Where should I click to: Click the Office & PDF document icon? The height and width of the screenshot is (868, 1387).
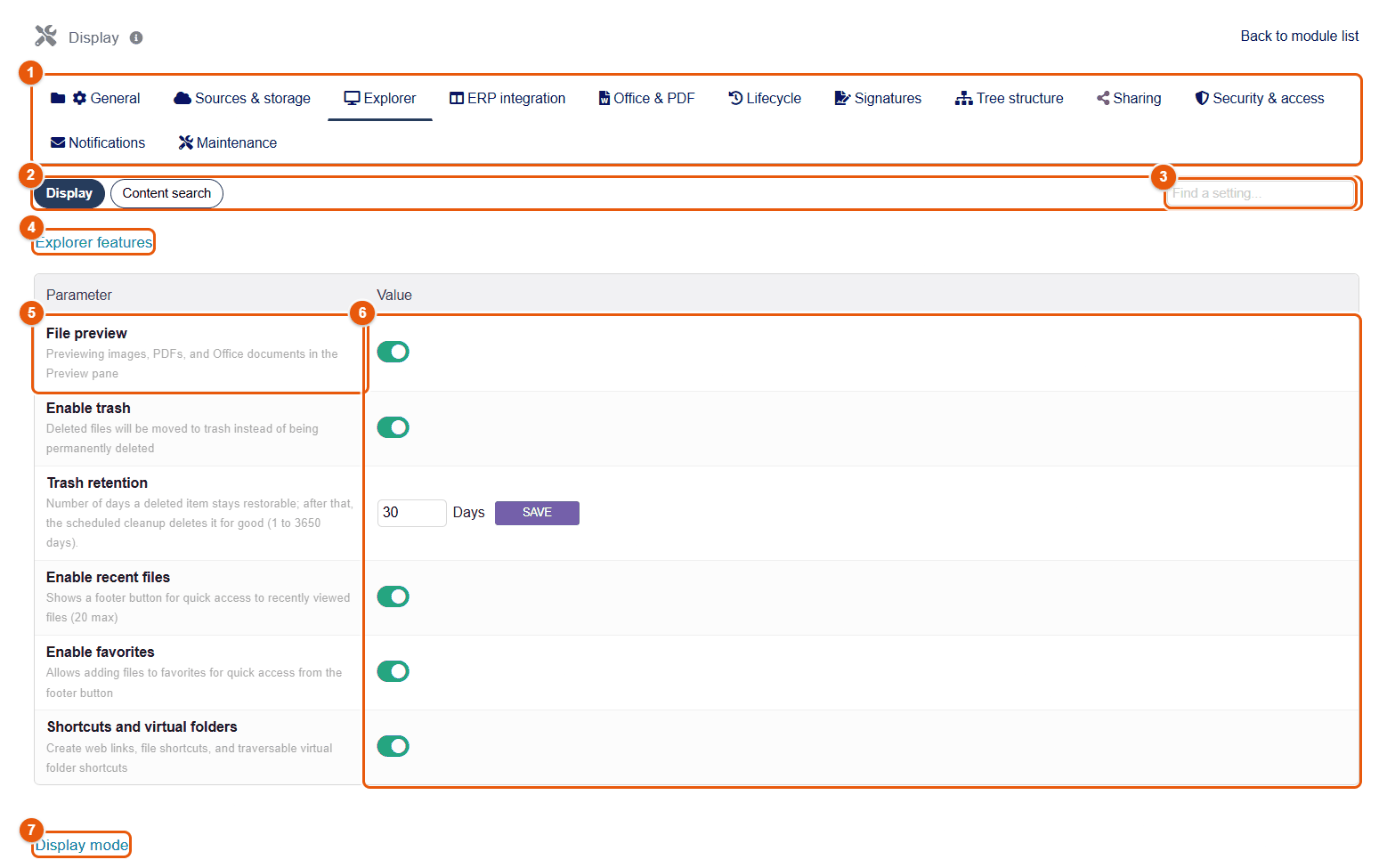click(604, 98)
